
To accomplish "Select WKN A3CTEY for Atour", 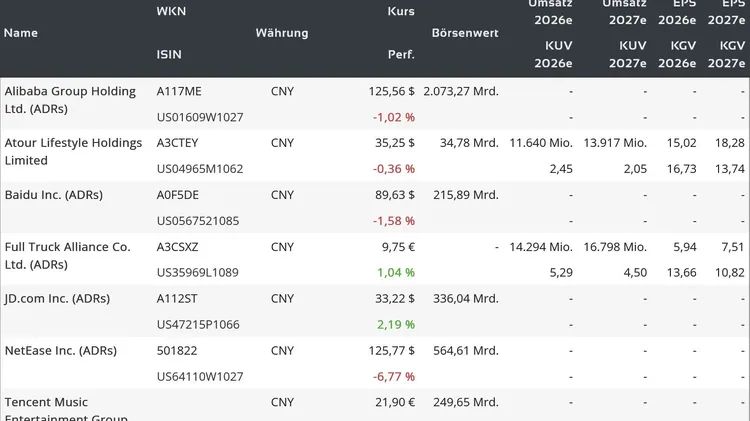I will tap(177, 143).
